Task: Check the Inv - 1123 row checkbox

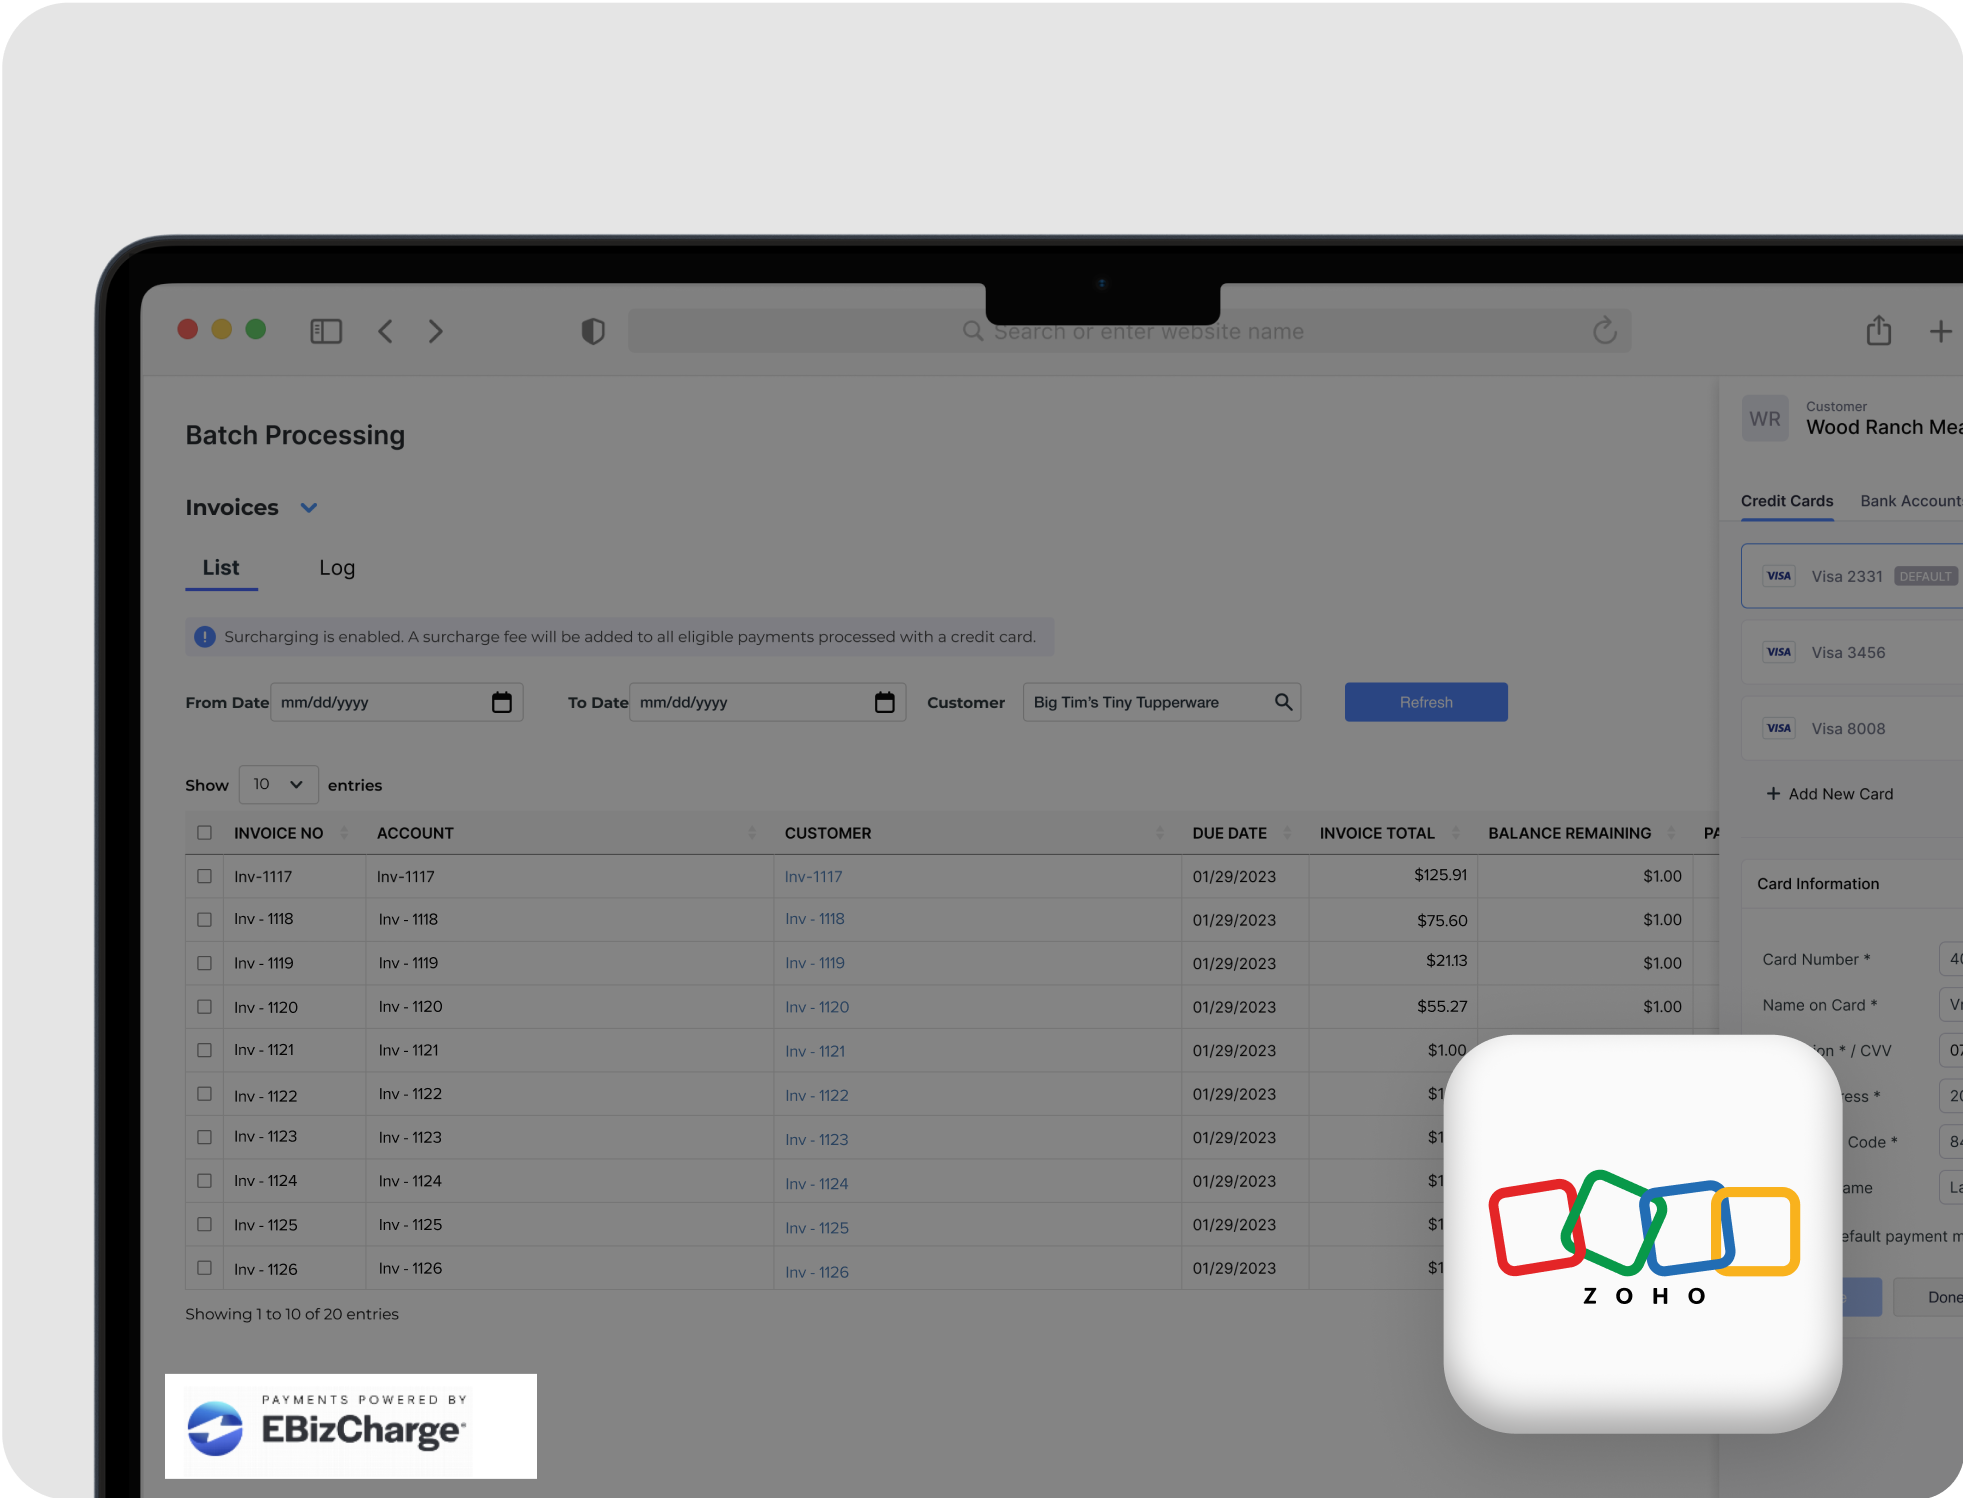Action: coord(205,1137)
